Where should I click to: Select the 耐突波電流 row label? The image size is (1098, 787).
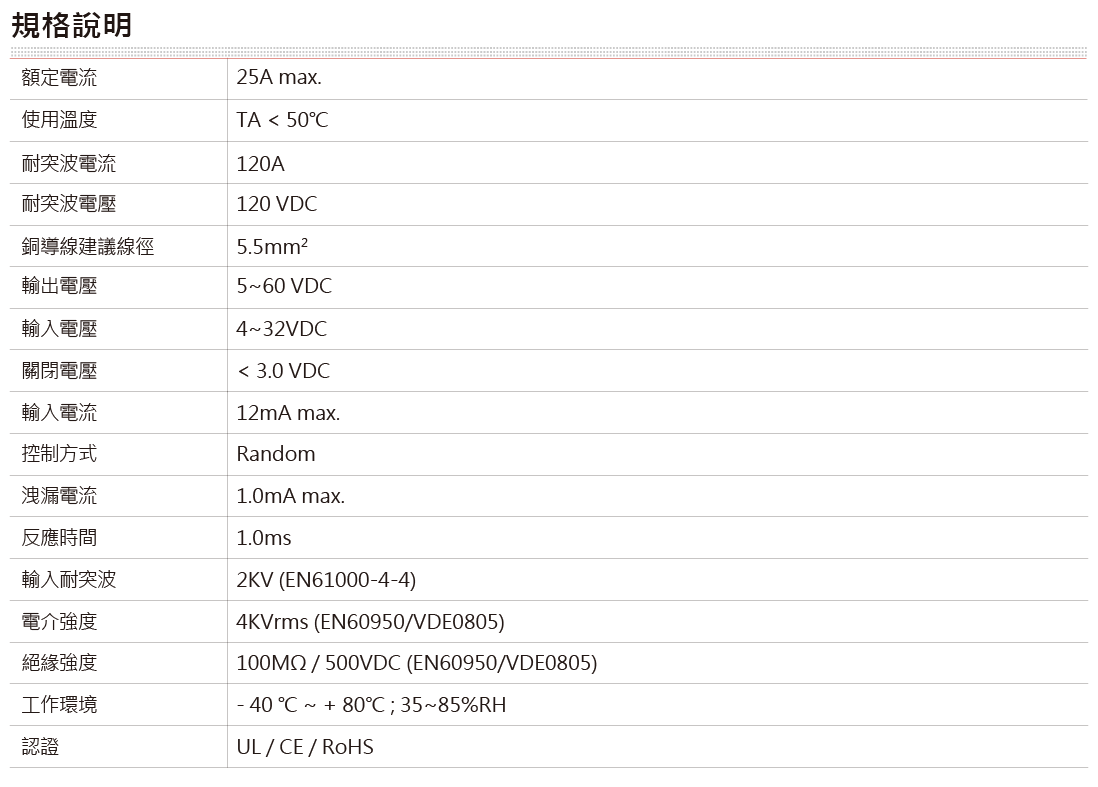pyautogui.click(x=69, y=162)
